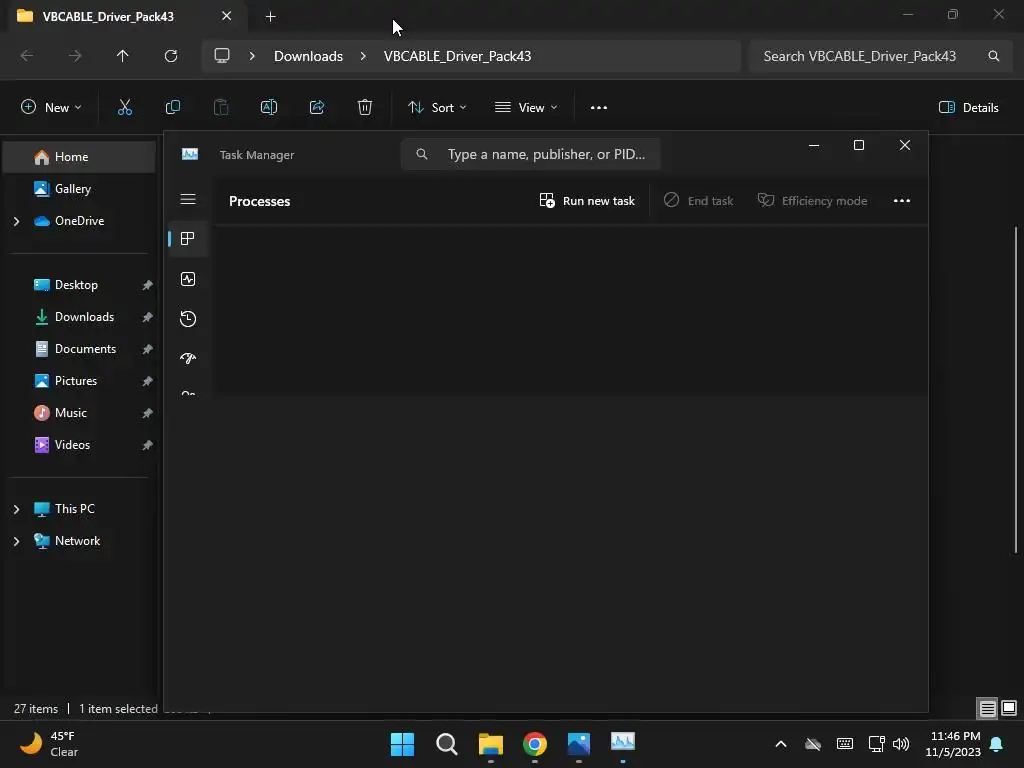Screen dimensions: 1024x768
Task: Click Efficiency mode button
Action: pyautogui.click(x=812, y=200)
